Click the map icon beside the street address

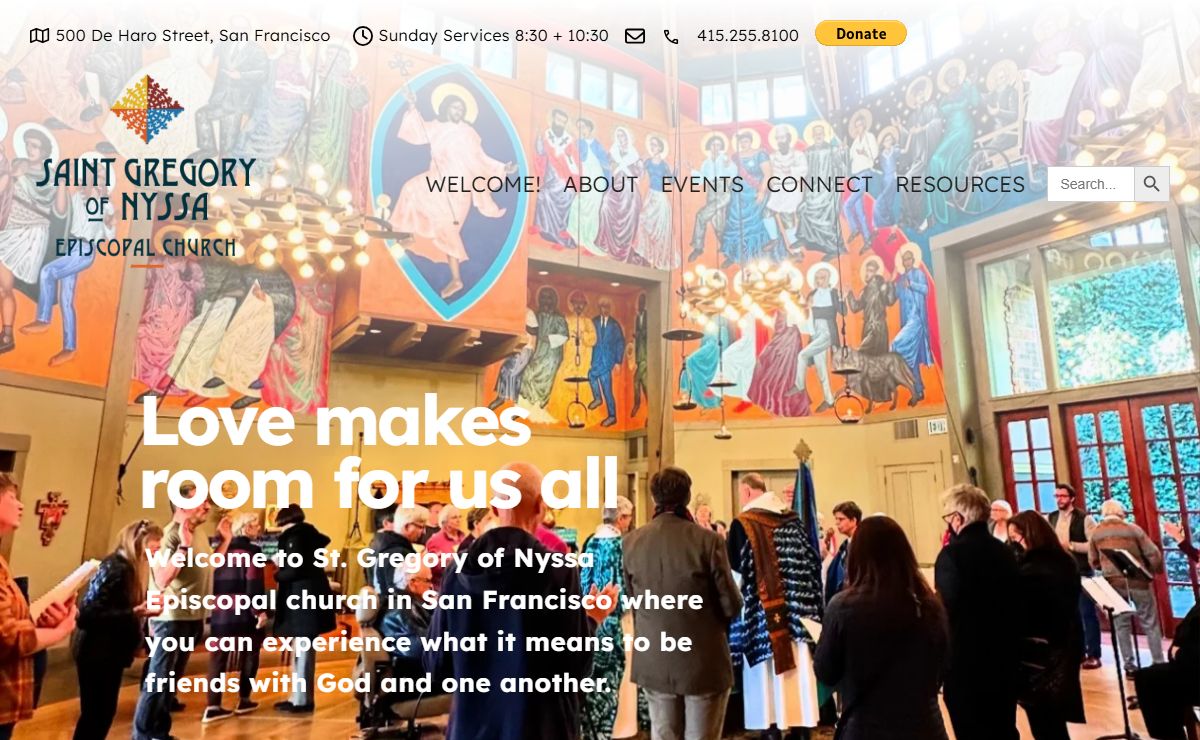[x=39, y=36]
